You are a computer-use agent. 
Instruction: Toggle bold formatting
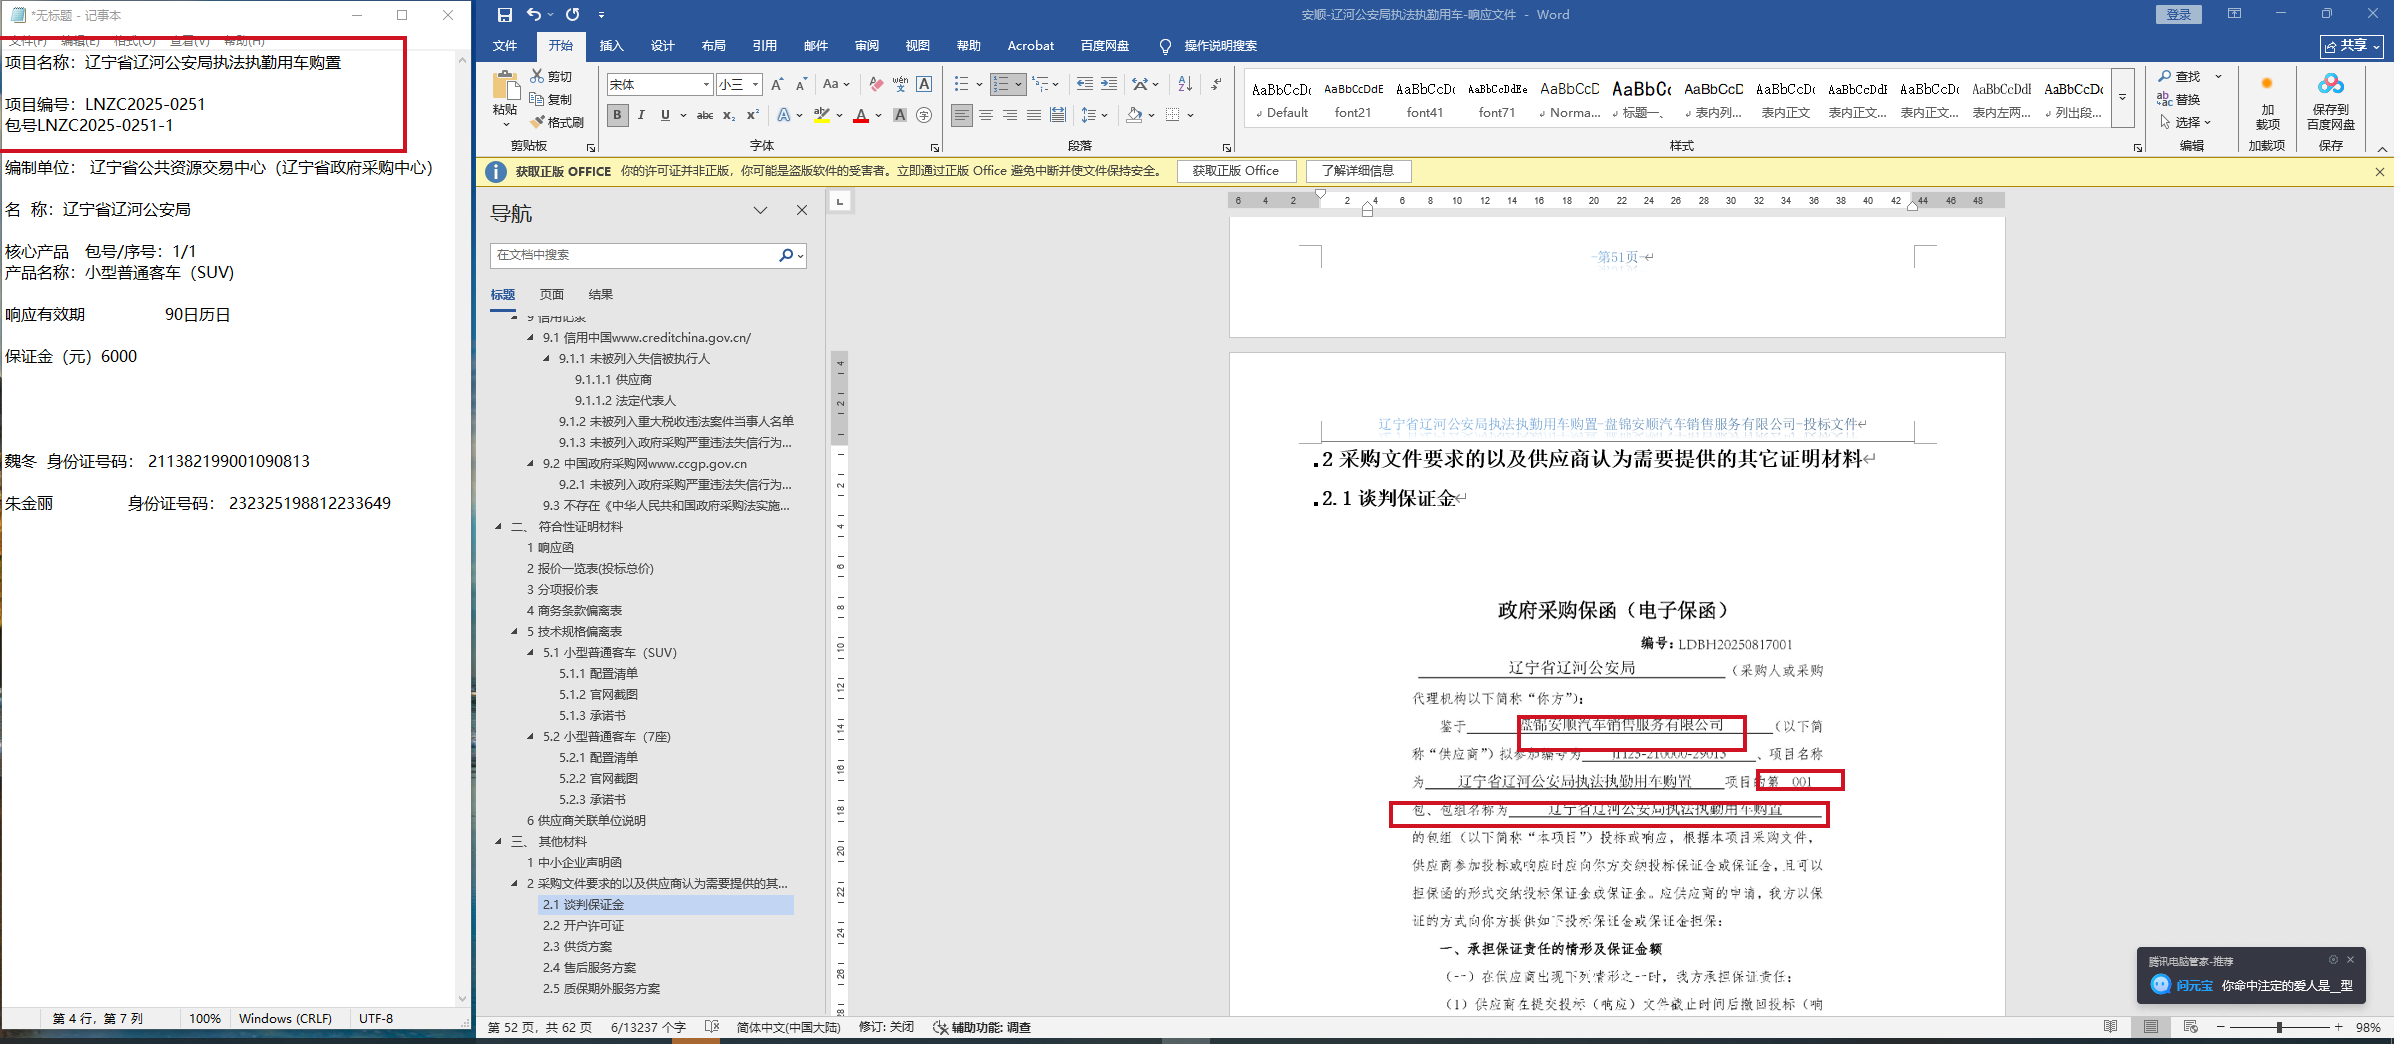pyautogui.click(x=617, y=115)
